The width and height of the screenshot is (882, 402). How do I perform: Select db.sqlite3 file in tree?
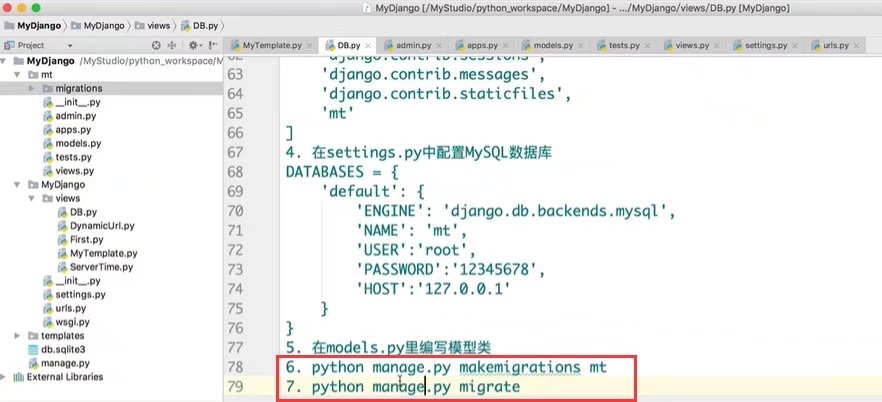62,350
